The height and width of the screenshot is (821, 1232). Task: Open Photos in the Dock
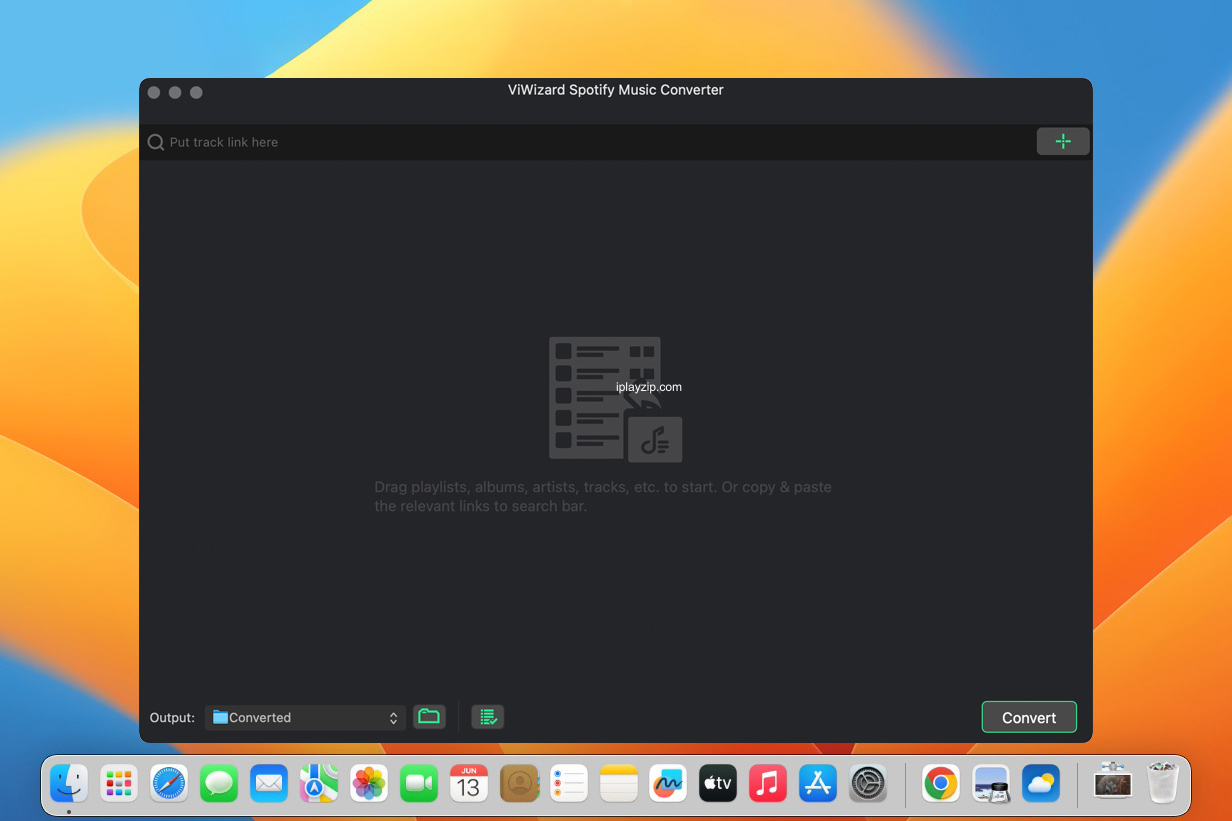369,784
